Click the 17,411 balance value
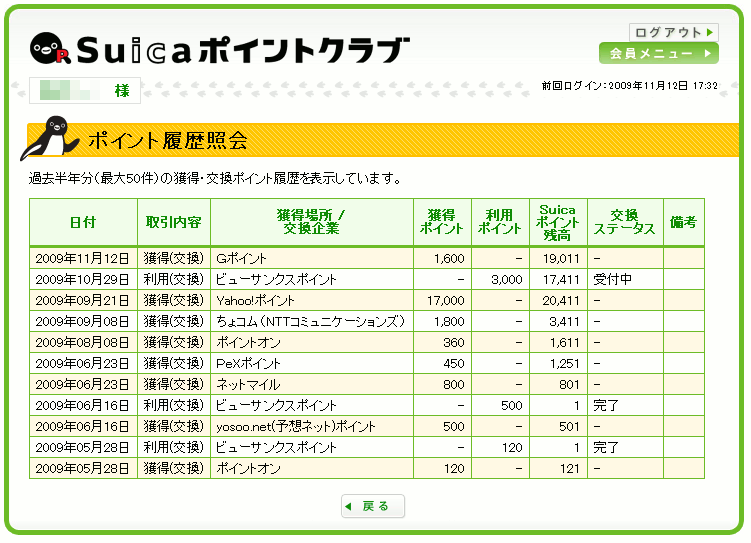 (561, 280)
